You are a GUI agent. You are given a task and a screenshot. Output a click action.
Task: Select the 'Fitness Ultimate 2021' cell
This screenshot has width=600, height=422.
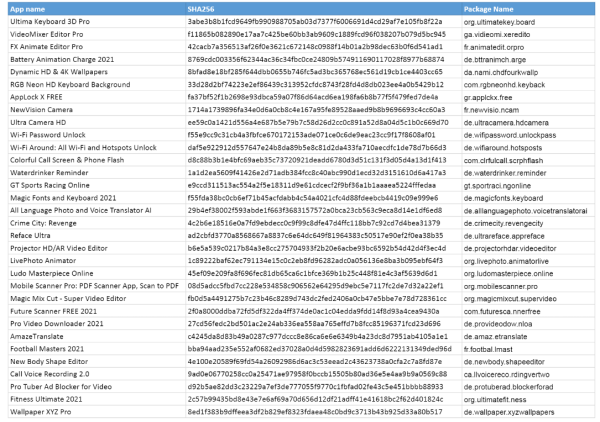tap(96, 399)
